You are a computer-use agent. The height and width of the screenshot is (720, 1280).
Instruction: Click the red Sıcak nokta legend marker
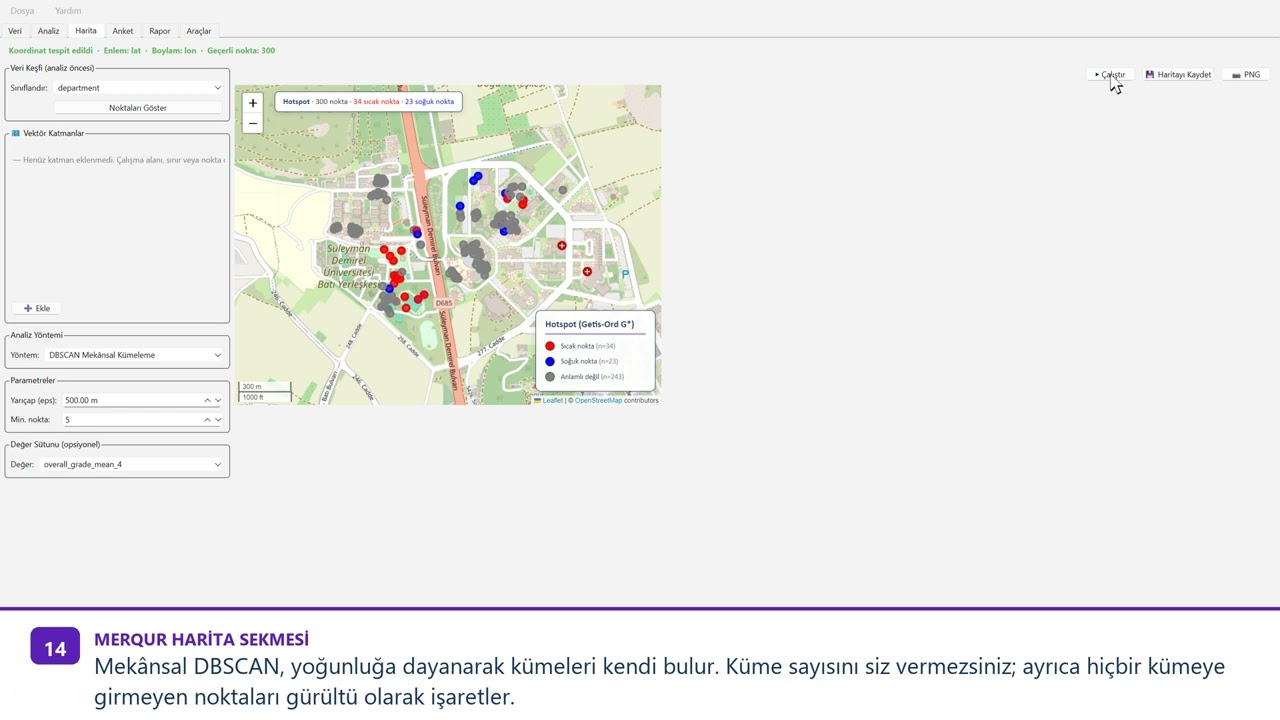point(550,346)
